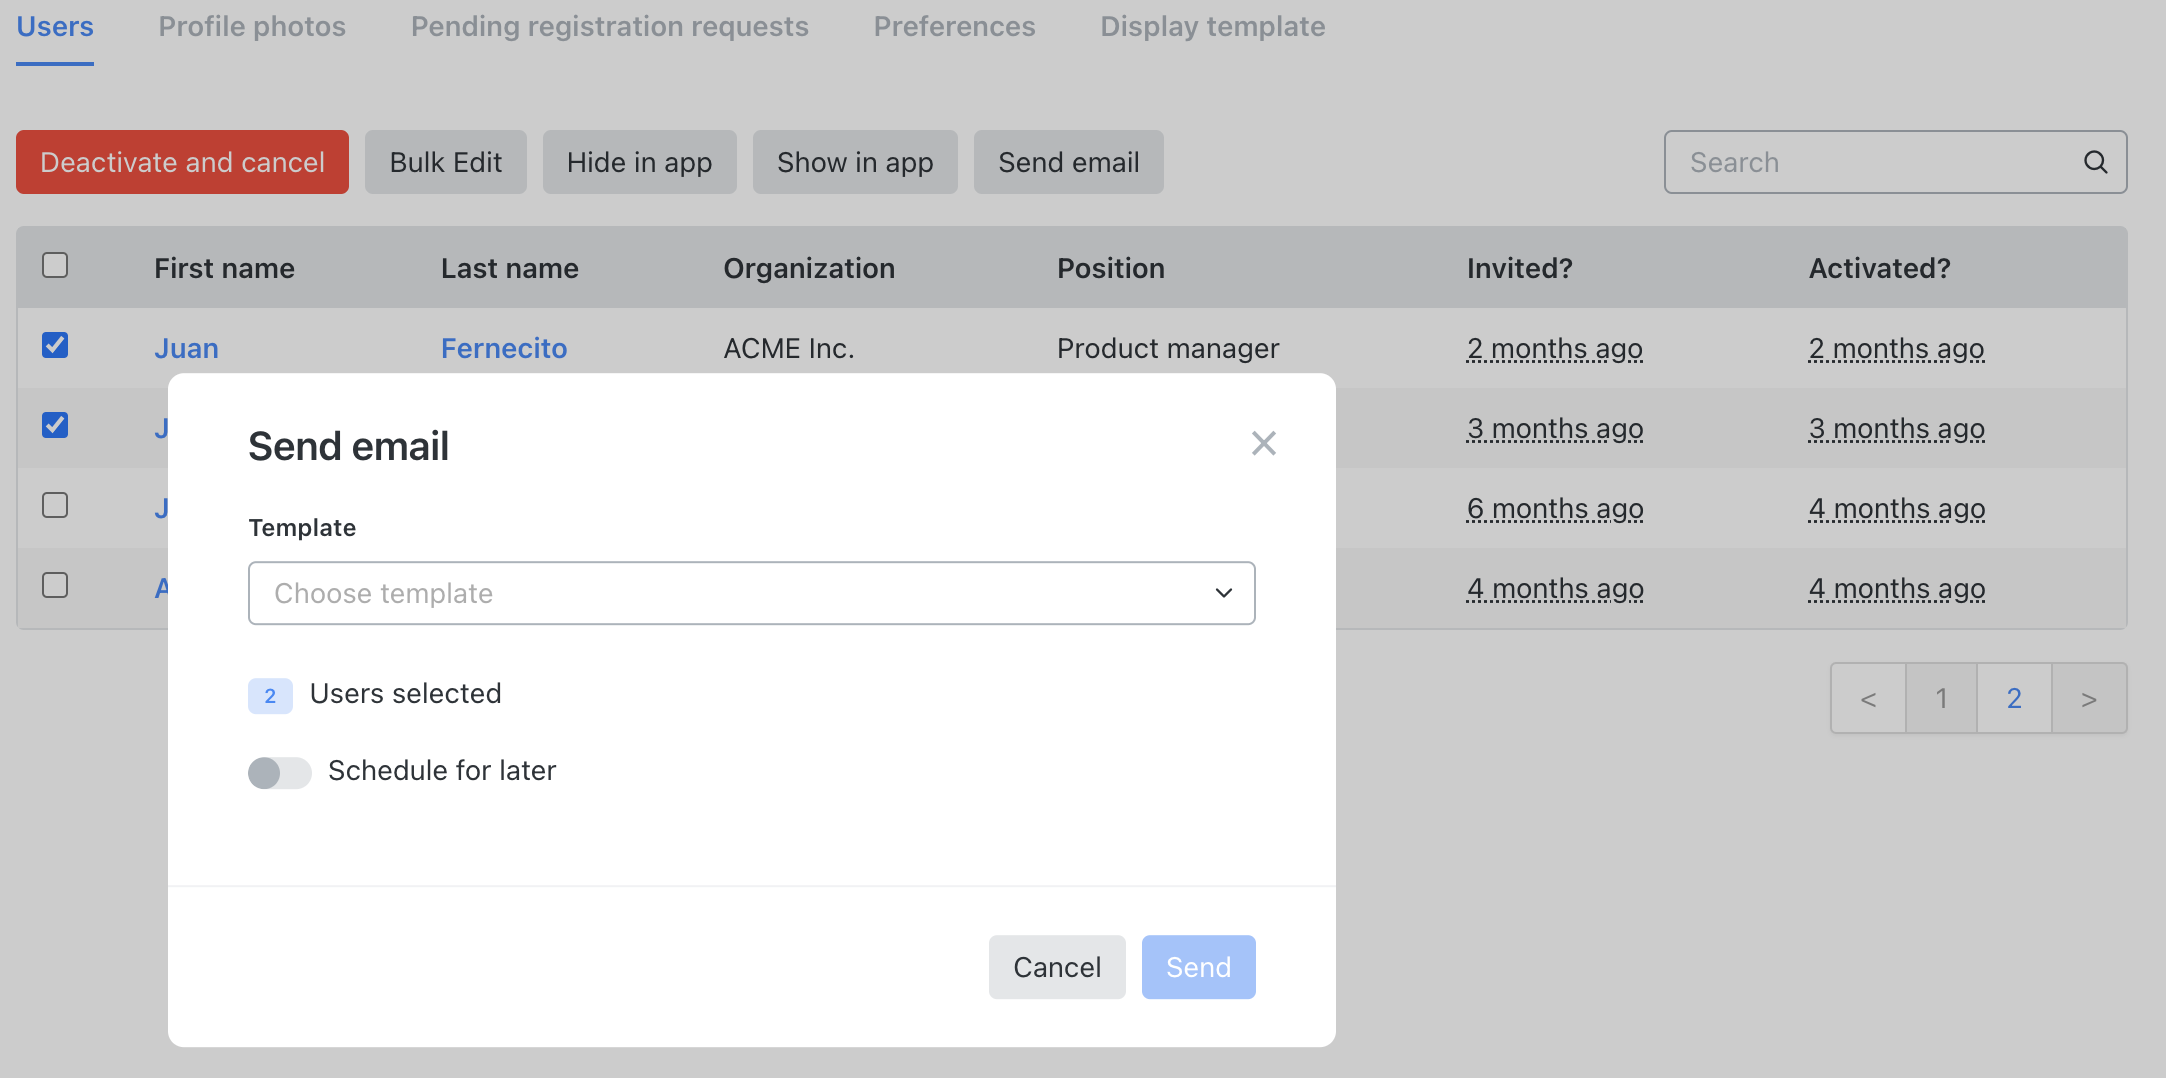The width and height of the screenshot is (2166, 1078).
Task: Click the Send button
Action: point(1198,967)
